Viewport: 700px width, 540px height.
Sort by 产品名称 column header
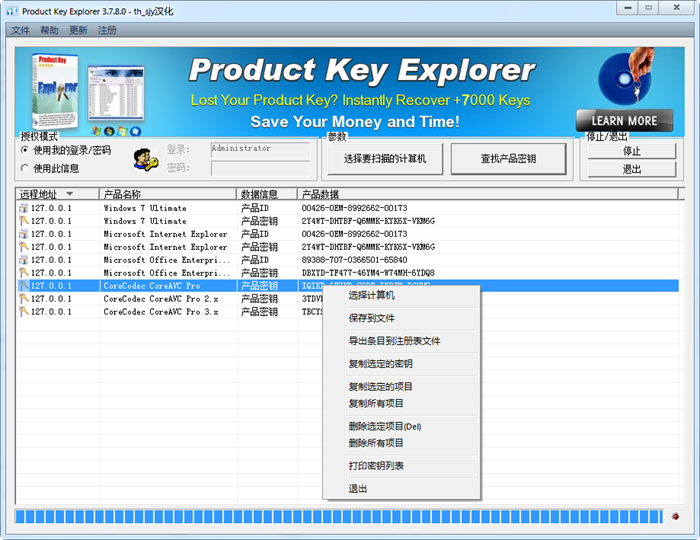(x=167, y=194)
